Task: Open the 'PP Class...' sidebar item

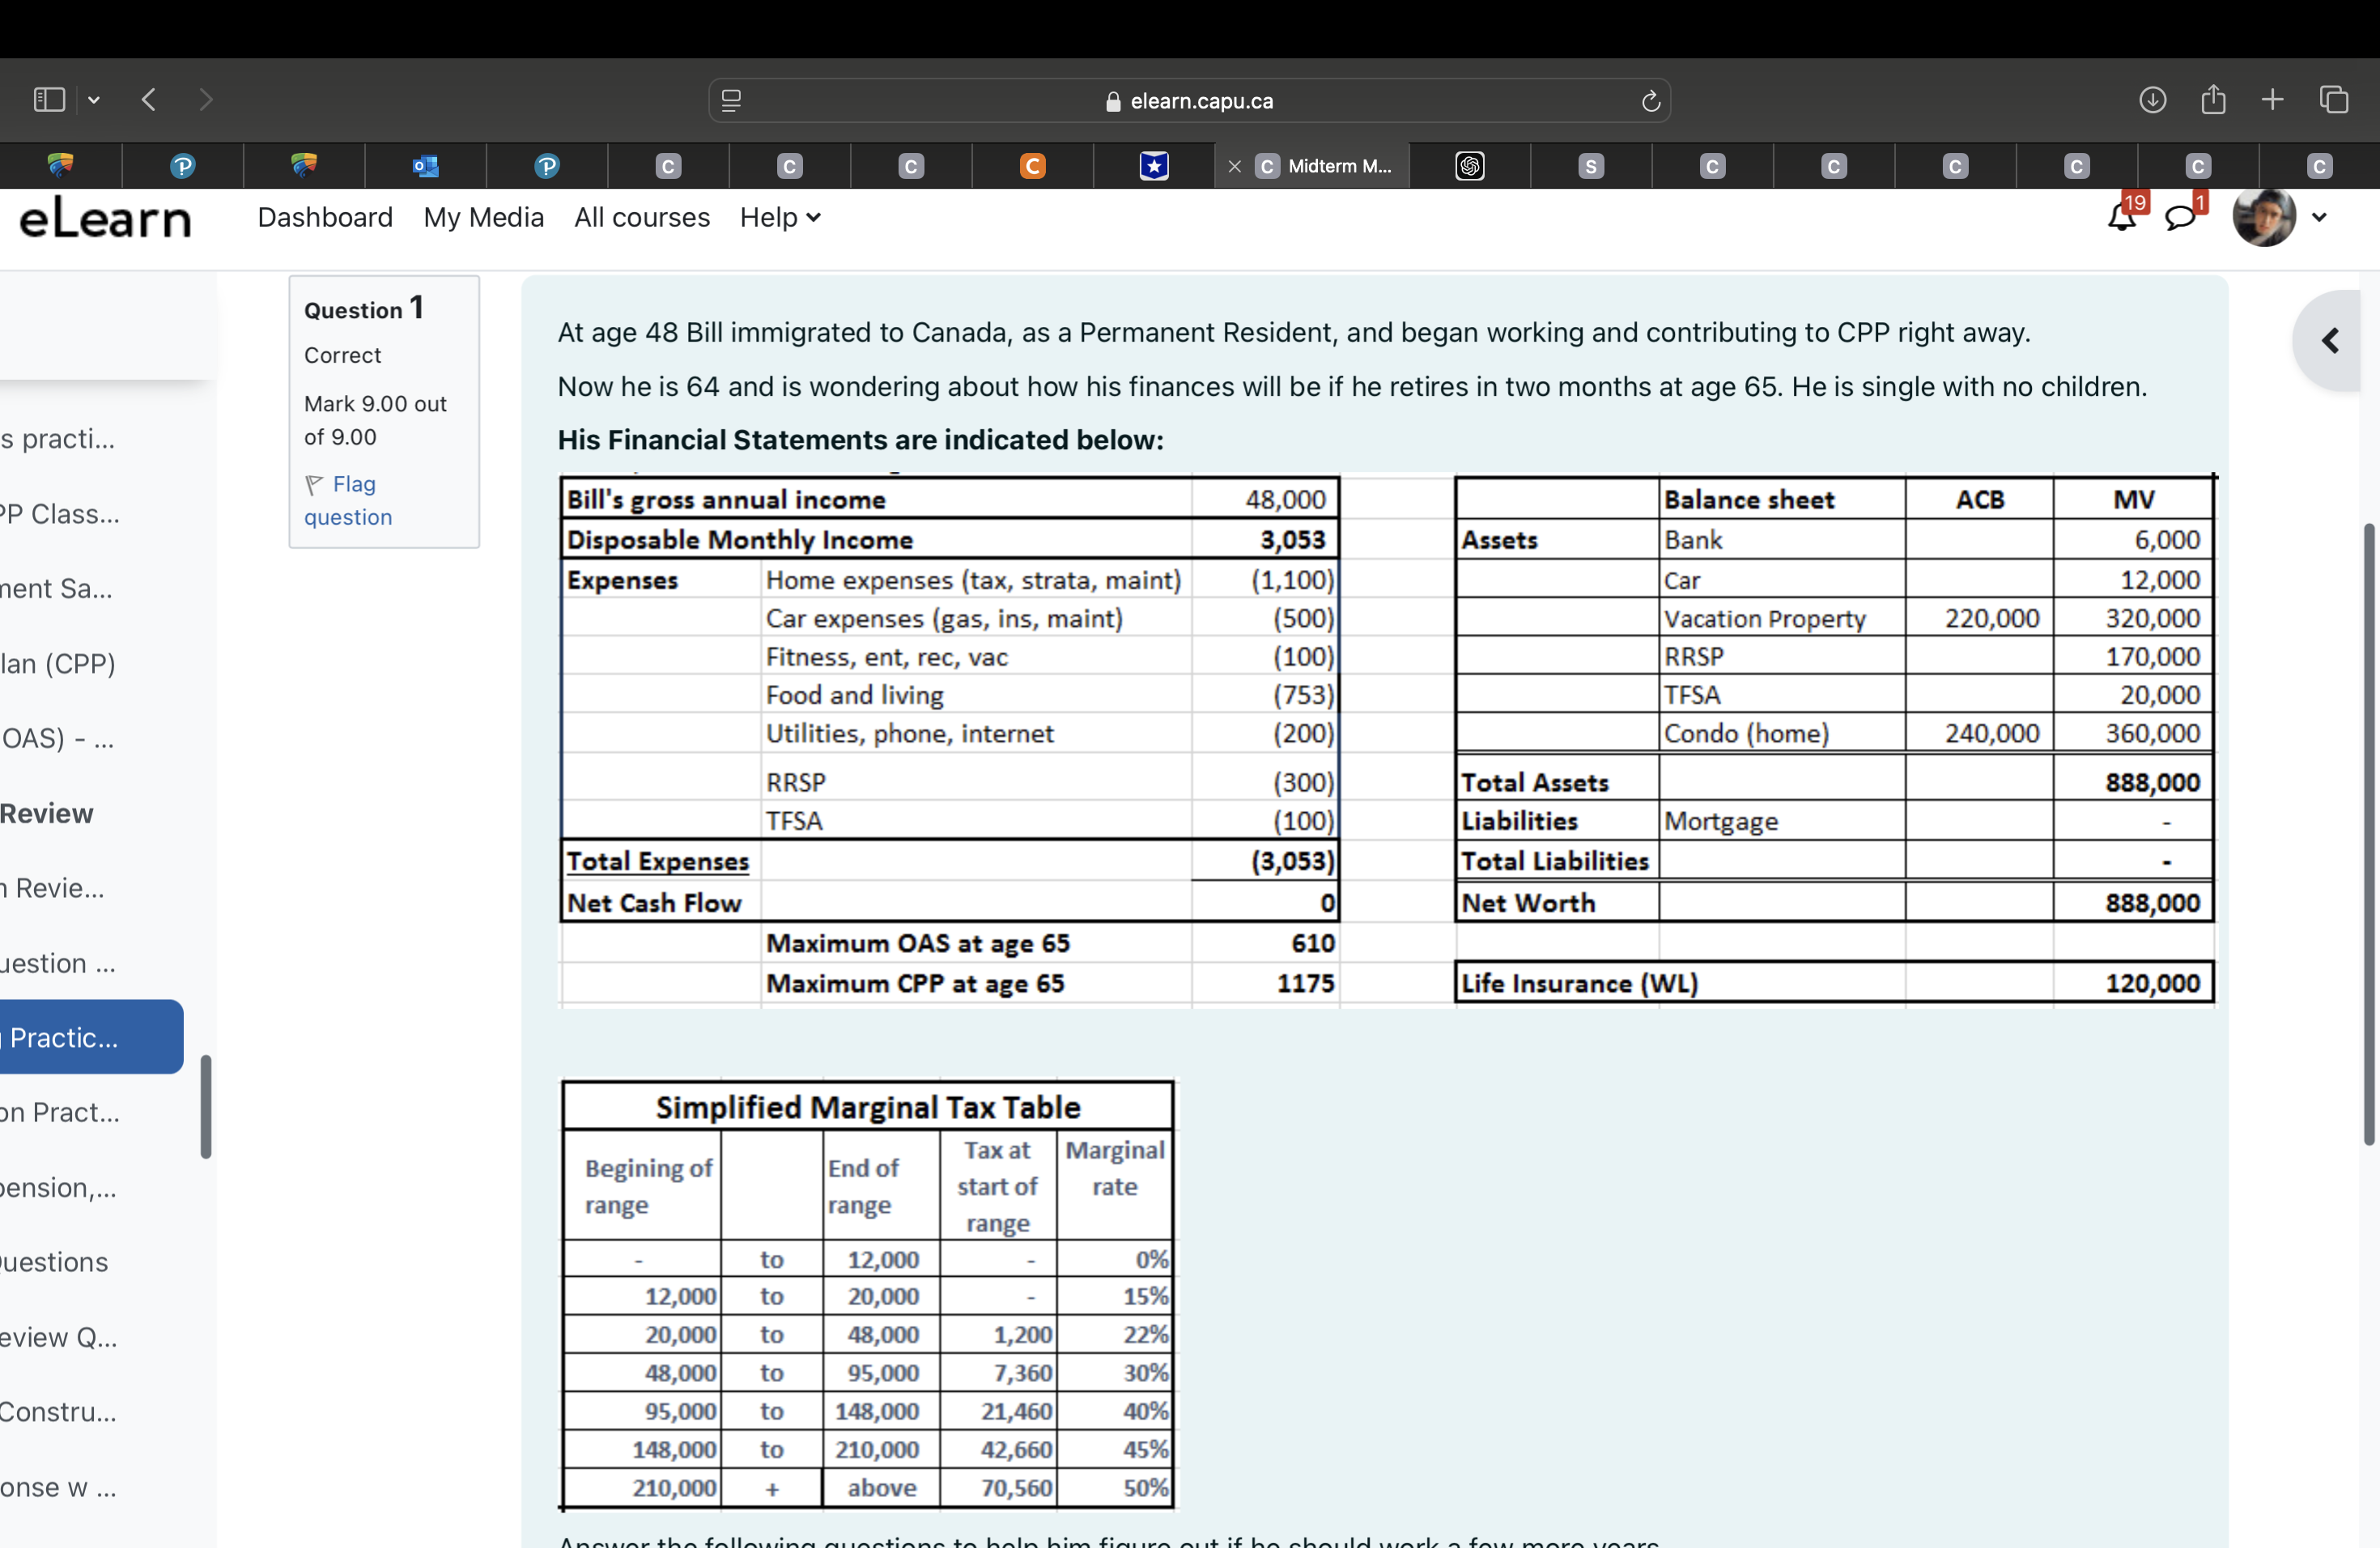Action: pos(60,514)
